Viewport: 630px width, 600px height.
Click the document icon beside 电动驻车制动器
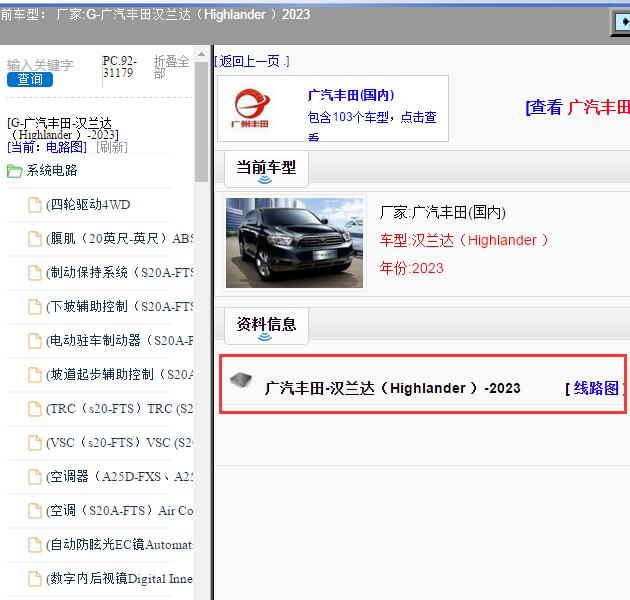(x=35, y=341)
